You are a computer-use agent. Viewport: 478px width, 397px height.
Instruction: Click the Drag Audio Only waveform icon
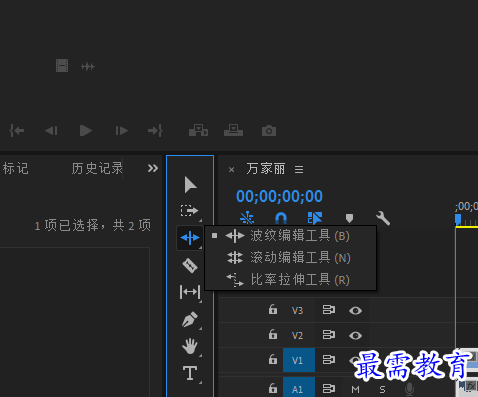point(88,67)
